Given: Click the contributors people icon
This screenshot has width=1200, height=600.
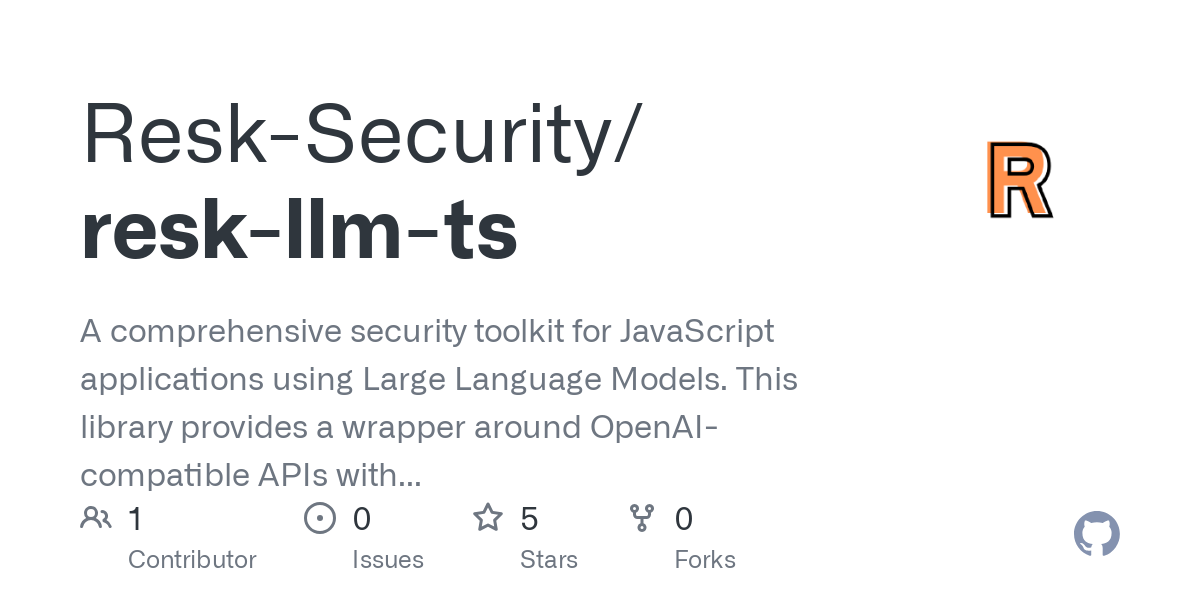Looking at the screenshot, I should coord(96,518).
